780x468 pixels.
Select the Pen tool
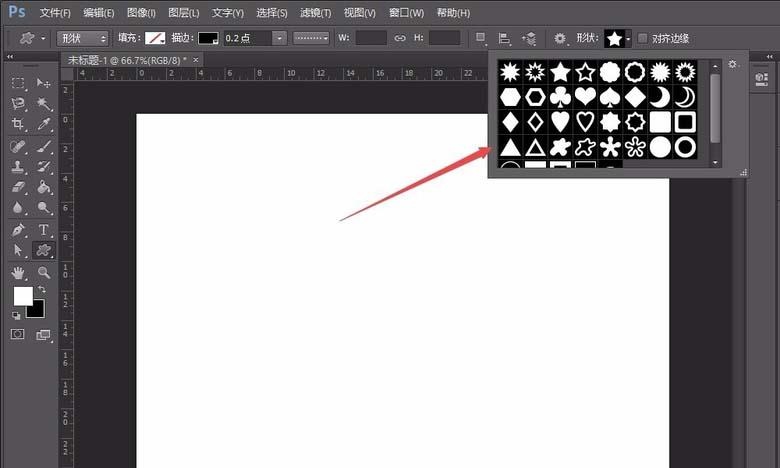coord(18,230)
